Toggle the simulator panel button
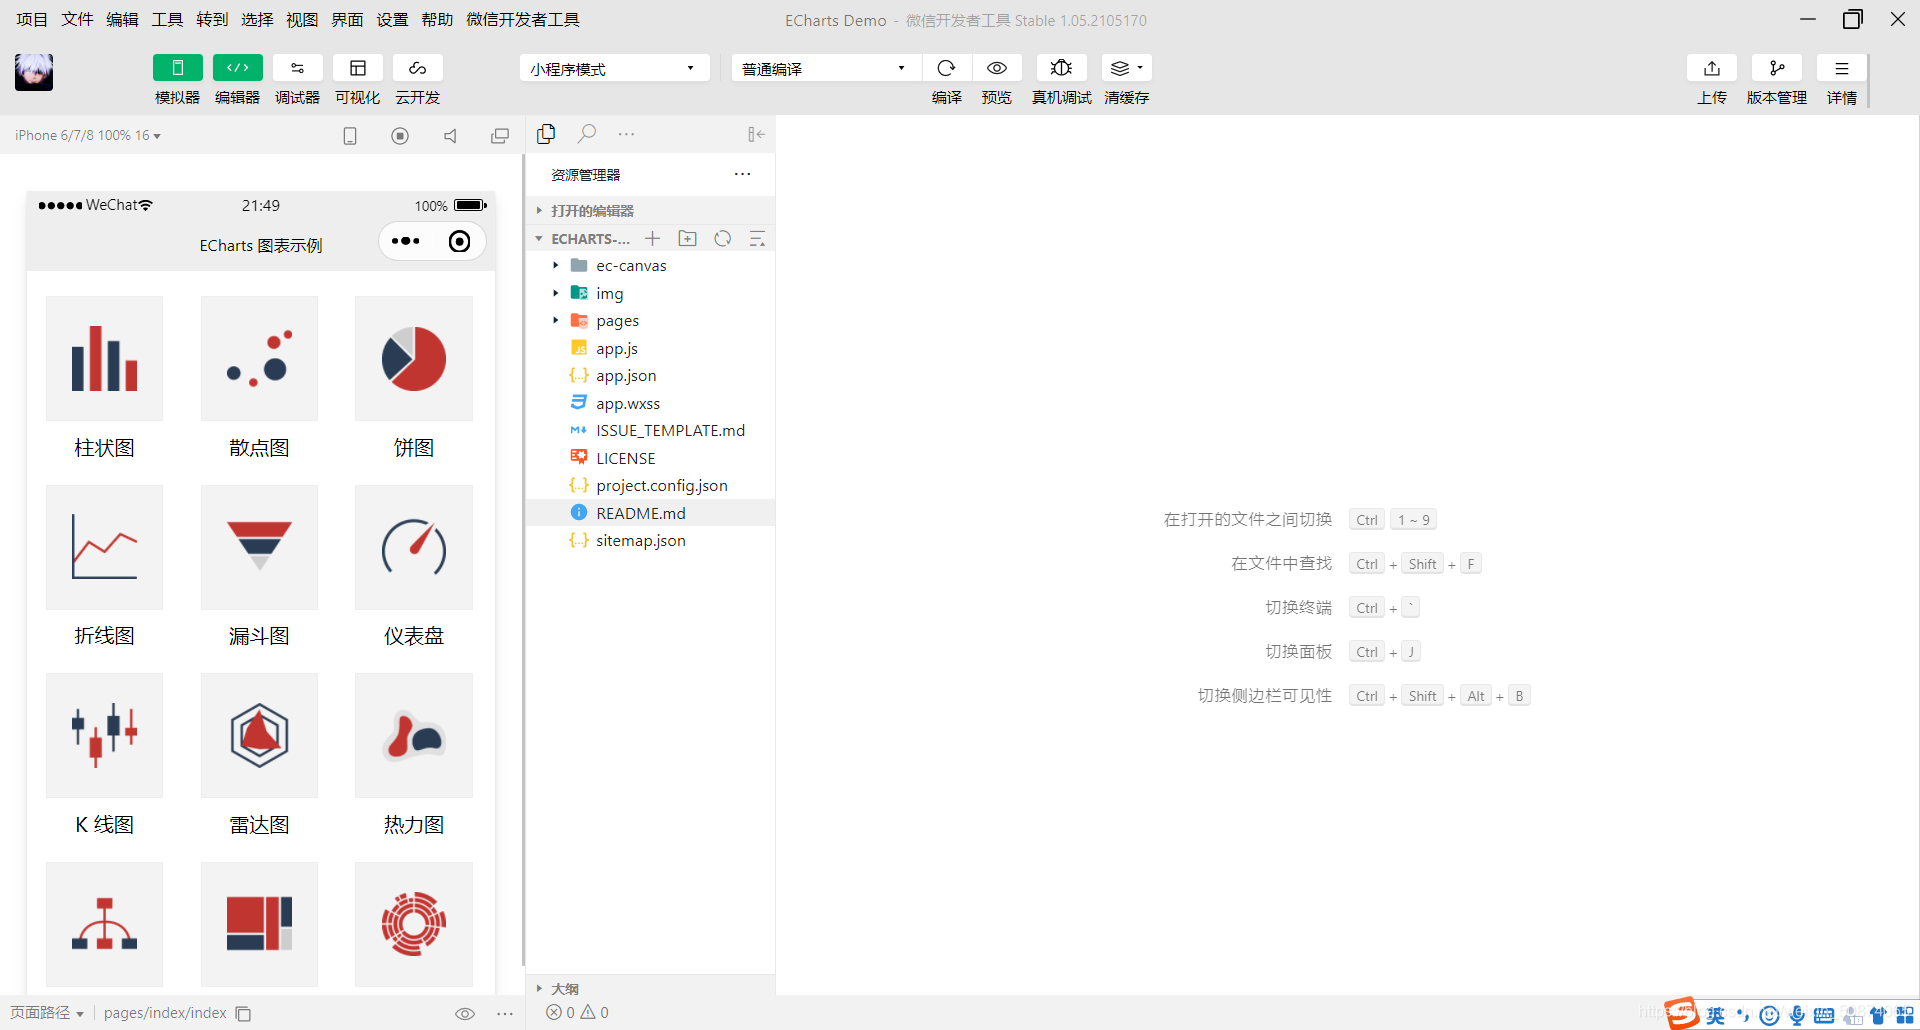The image size is (1920, 1030). [177, 68]
